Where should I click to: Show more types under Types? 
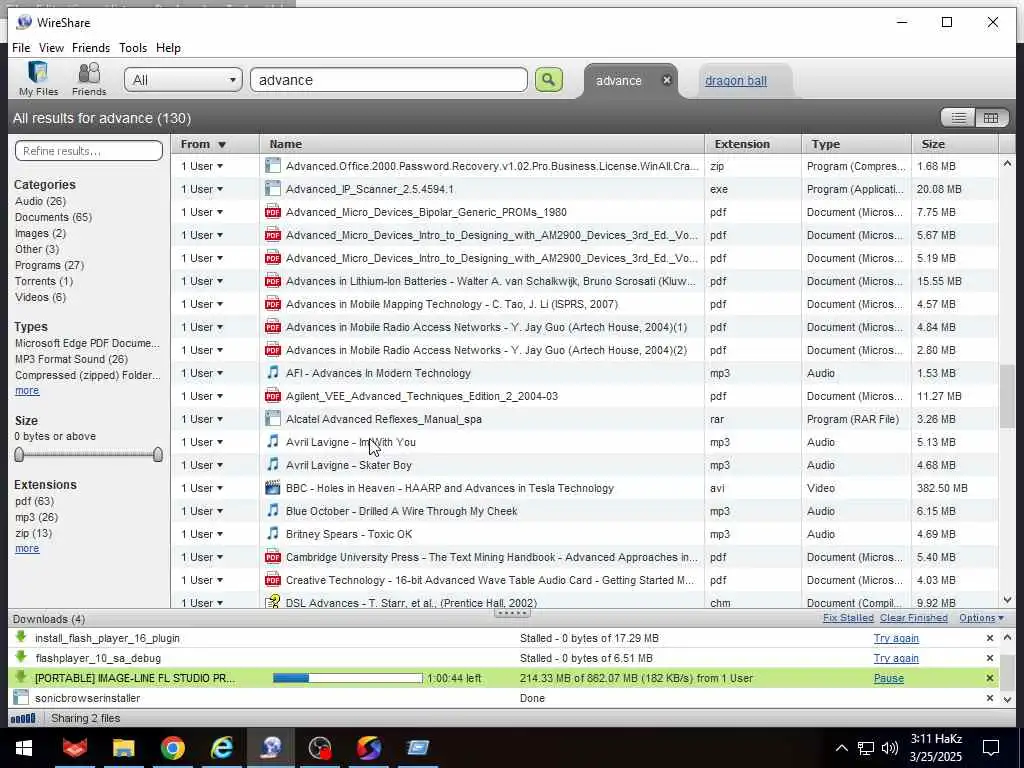pyautogui.click(x=27, y=391)
